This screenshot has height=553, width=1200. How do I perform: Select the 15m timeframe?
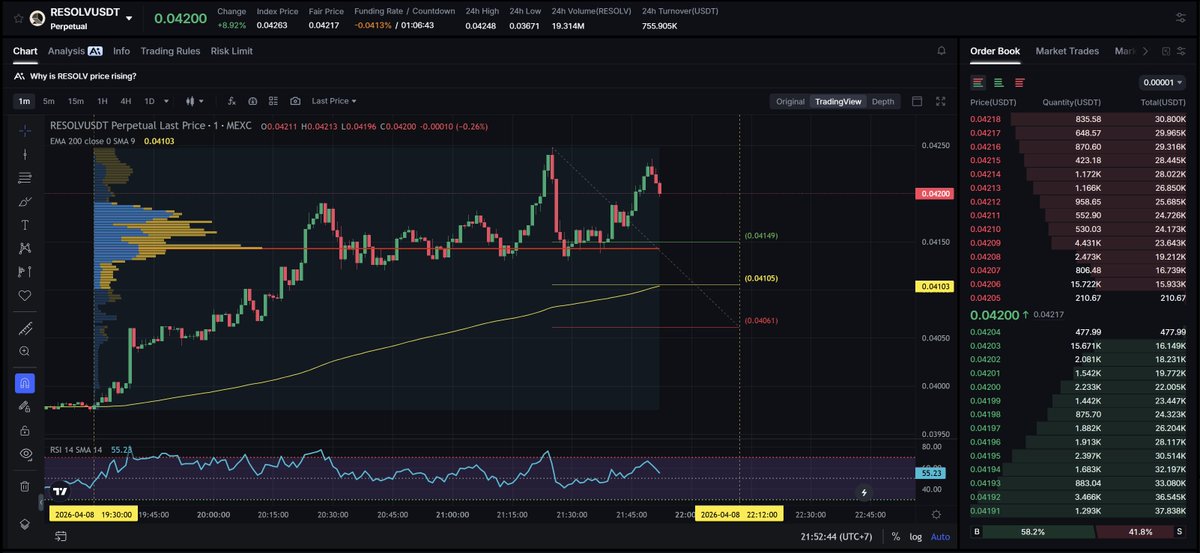[76, 101]
